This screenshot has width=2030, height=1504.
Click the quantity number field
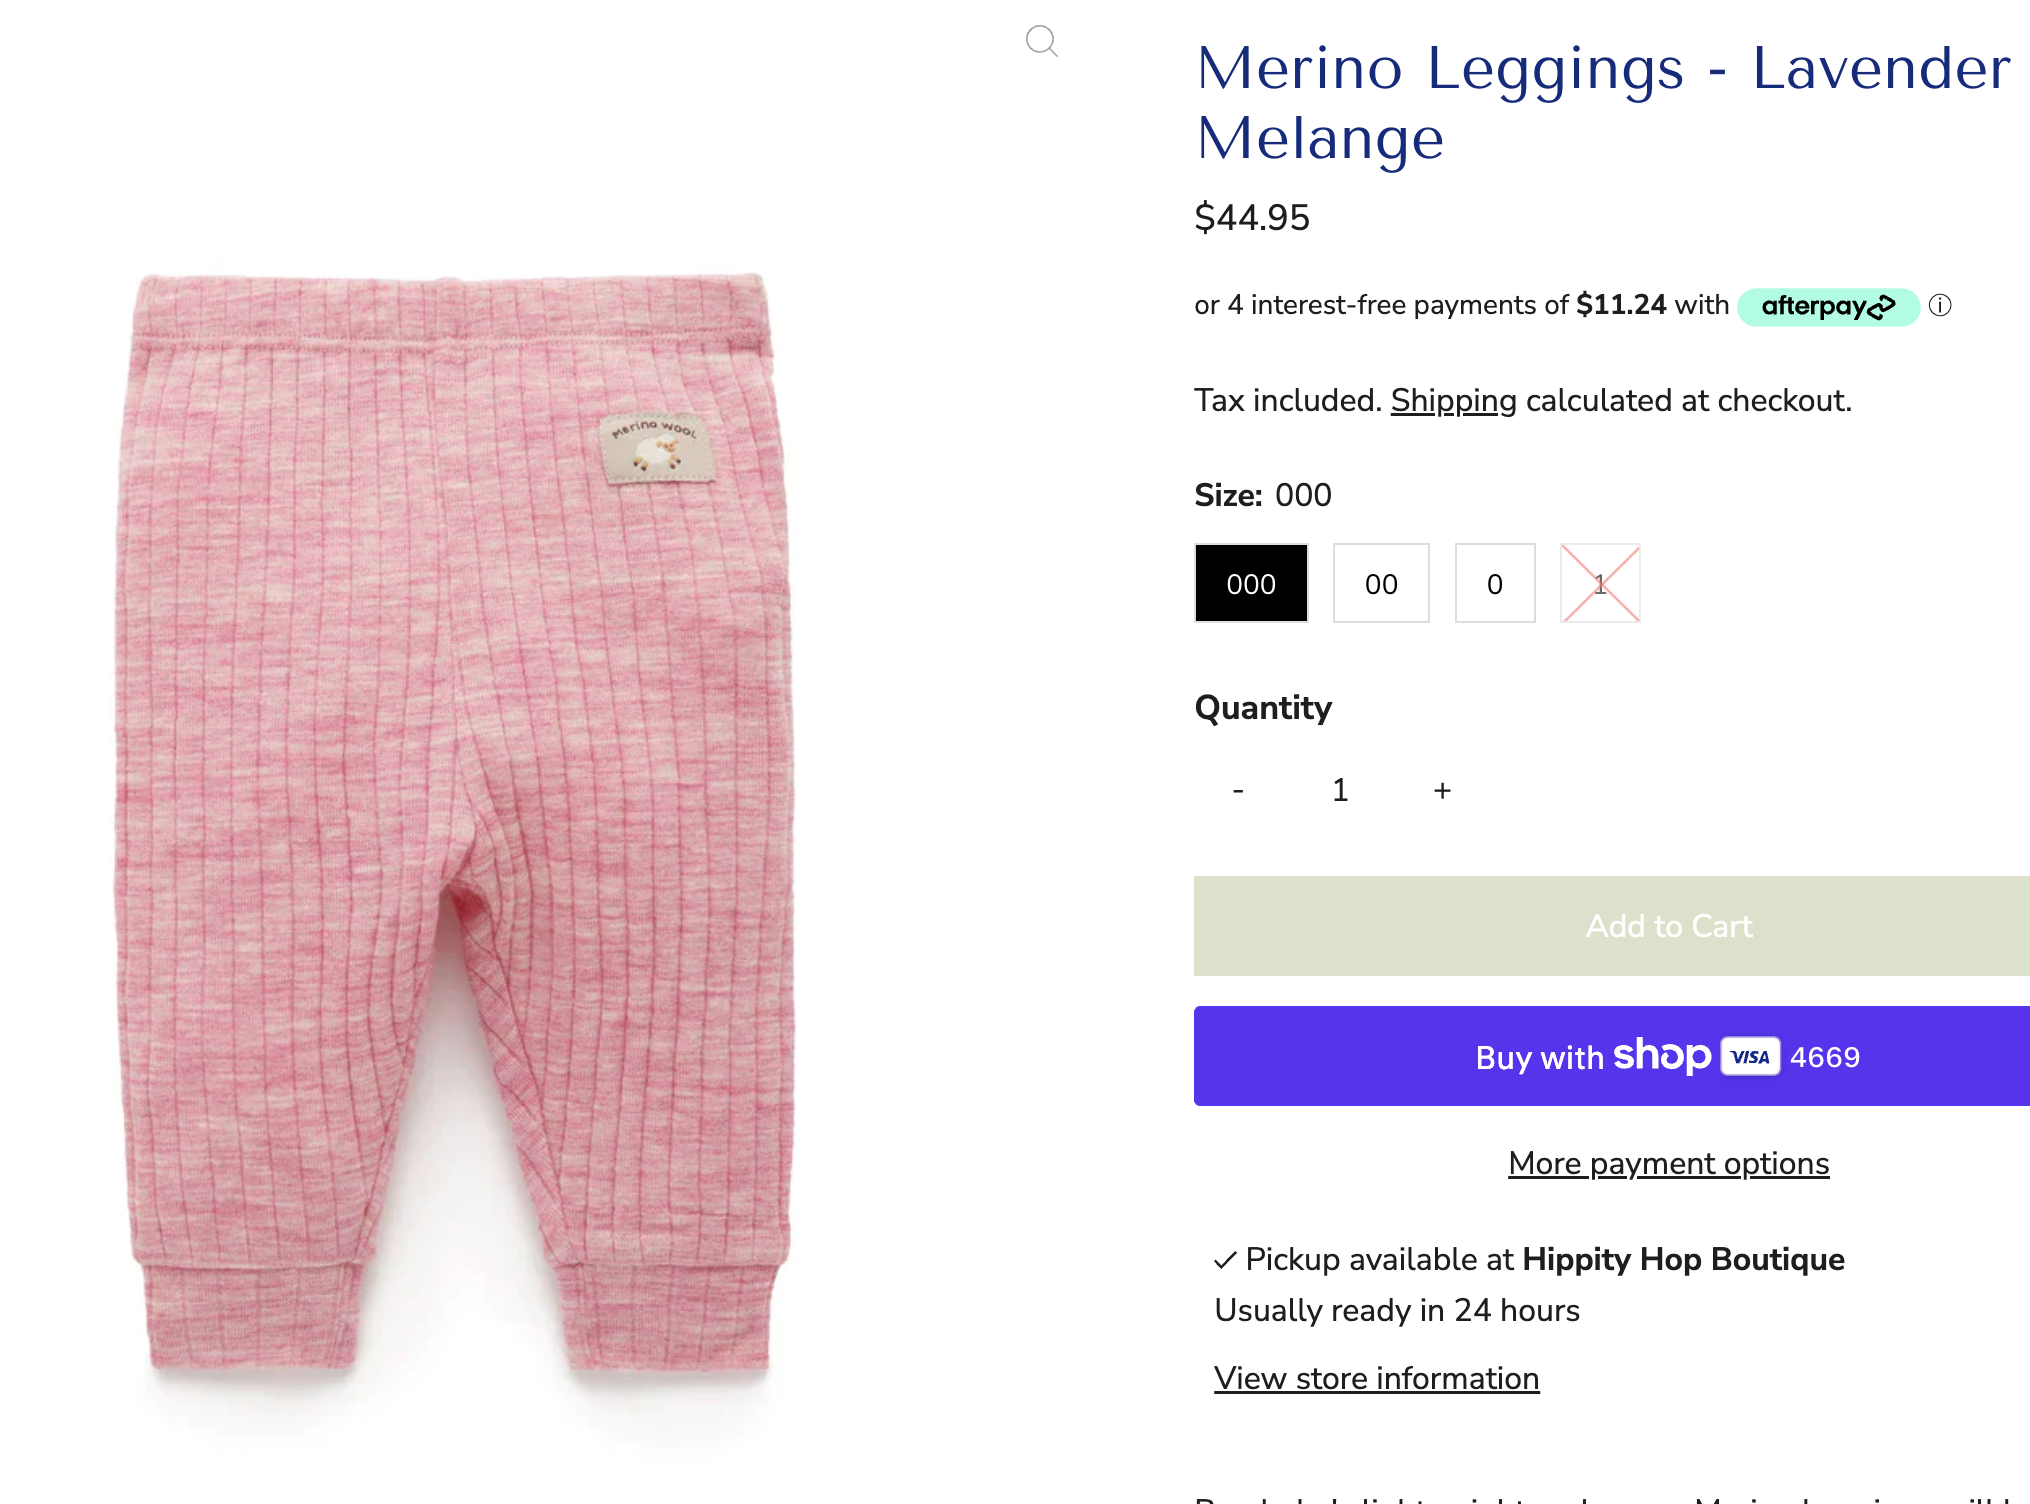1340,791
